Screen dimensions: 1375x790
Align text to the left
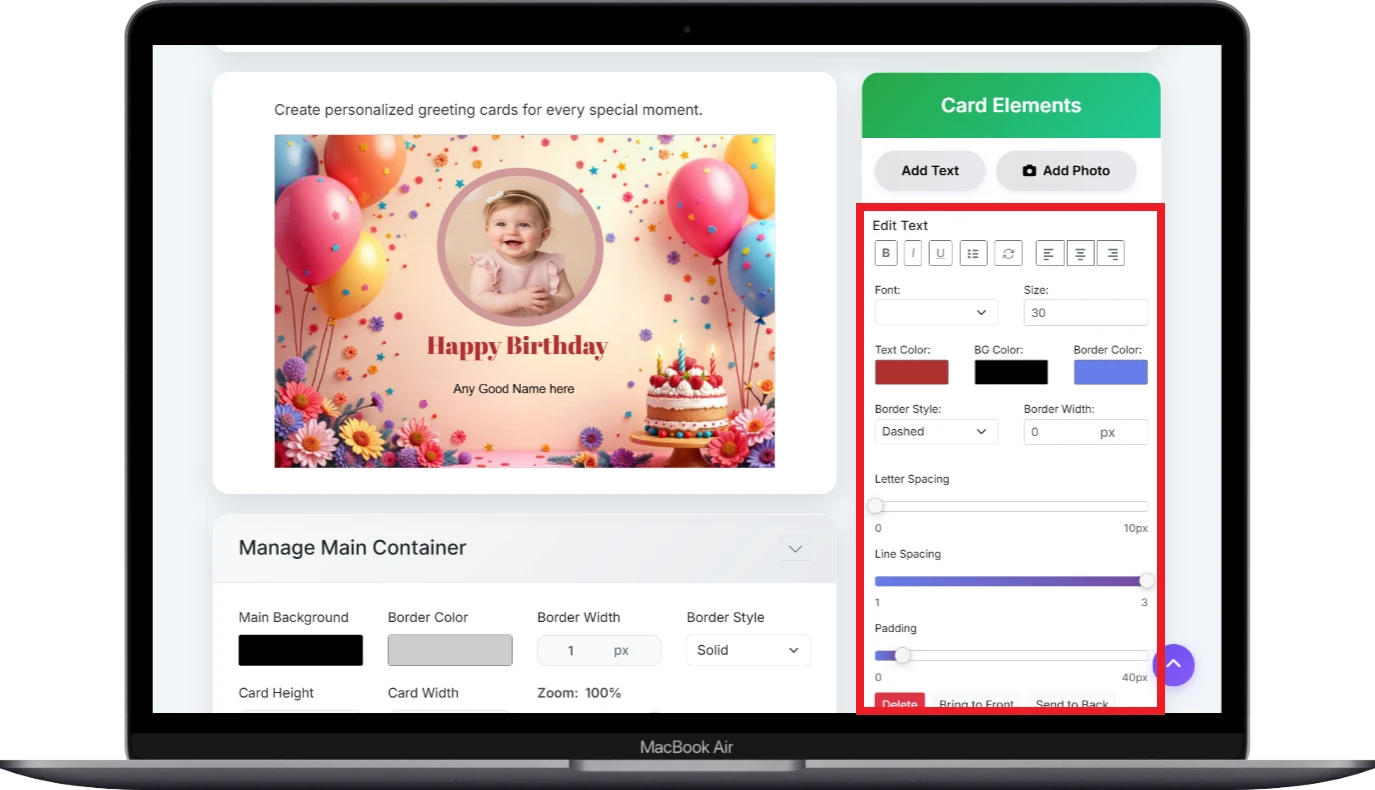point(1049,254)
